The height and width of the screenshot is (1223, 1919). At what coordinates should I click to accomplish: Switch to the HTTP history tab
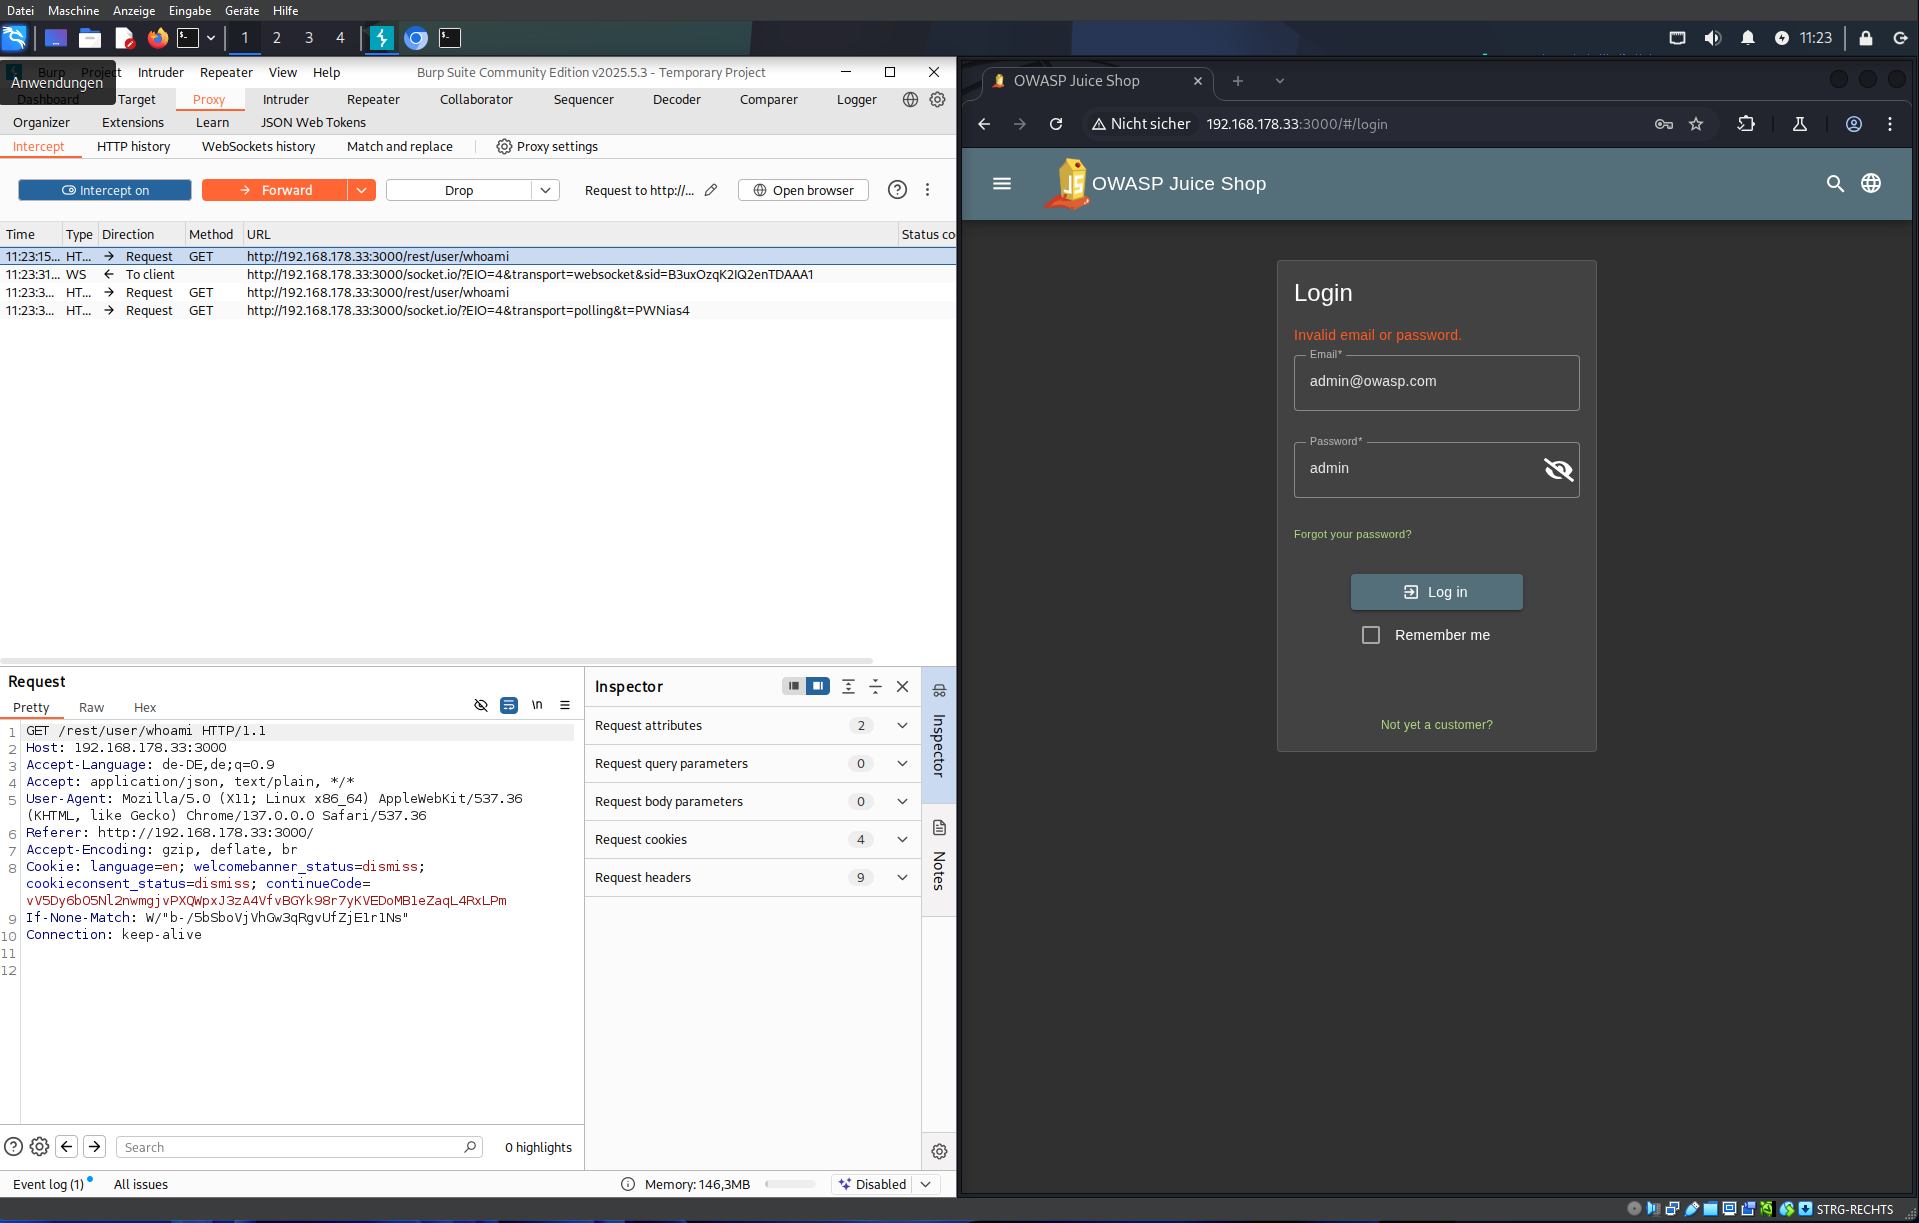tap(133, 146)
